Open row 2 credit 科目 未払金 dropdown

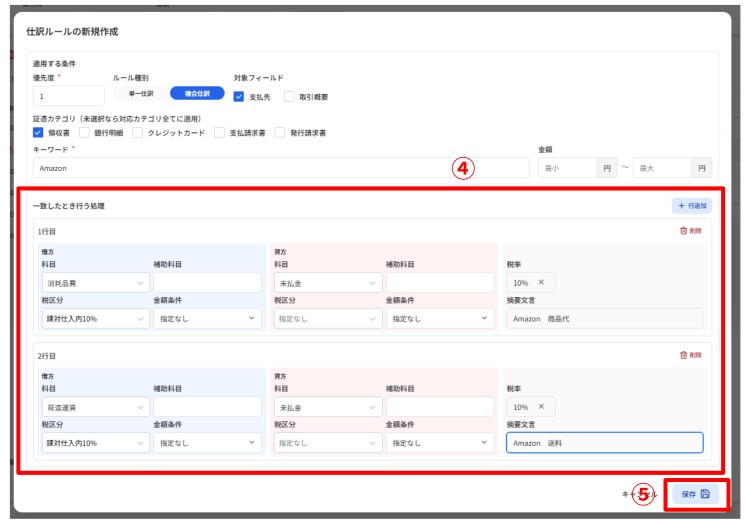[x=328, y=407]
